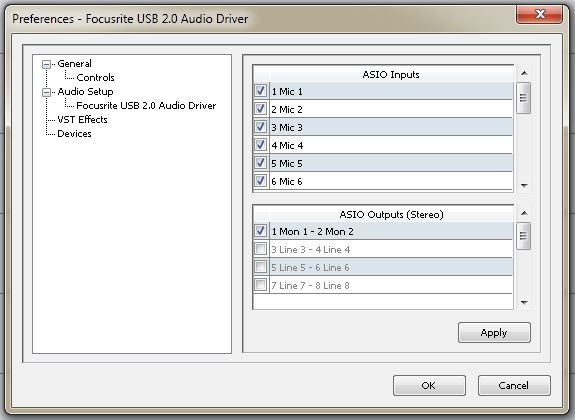Select the 3 Mic 3 row label
The width and height of the screenshot is (575, 420).
click(287, 127)
